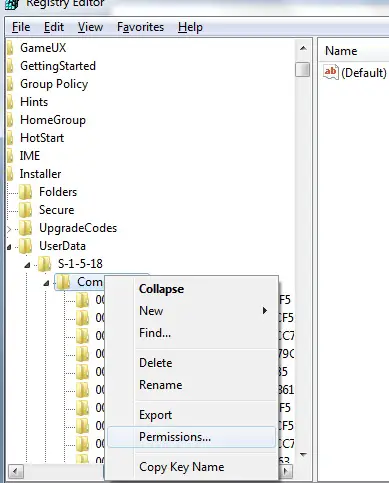Viewport: 389px width, 483px height.
Task: Click the Folders key folder icon
Action: pos(25,192)
